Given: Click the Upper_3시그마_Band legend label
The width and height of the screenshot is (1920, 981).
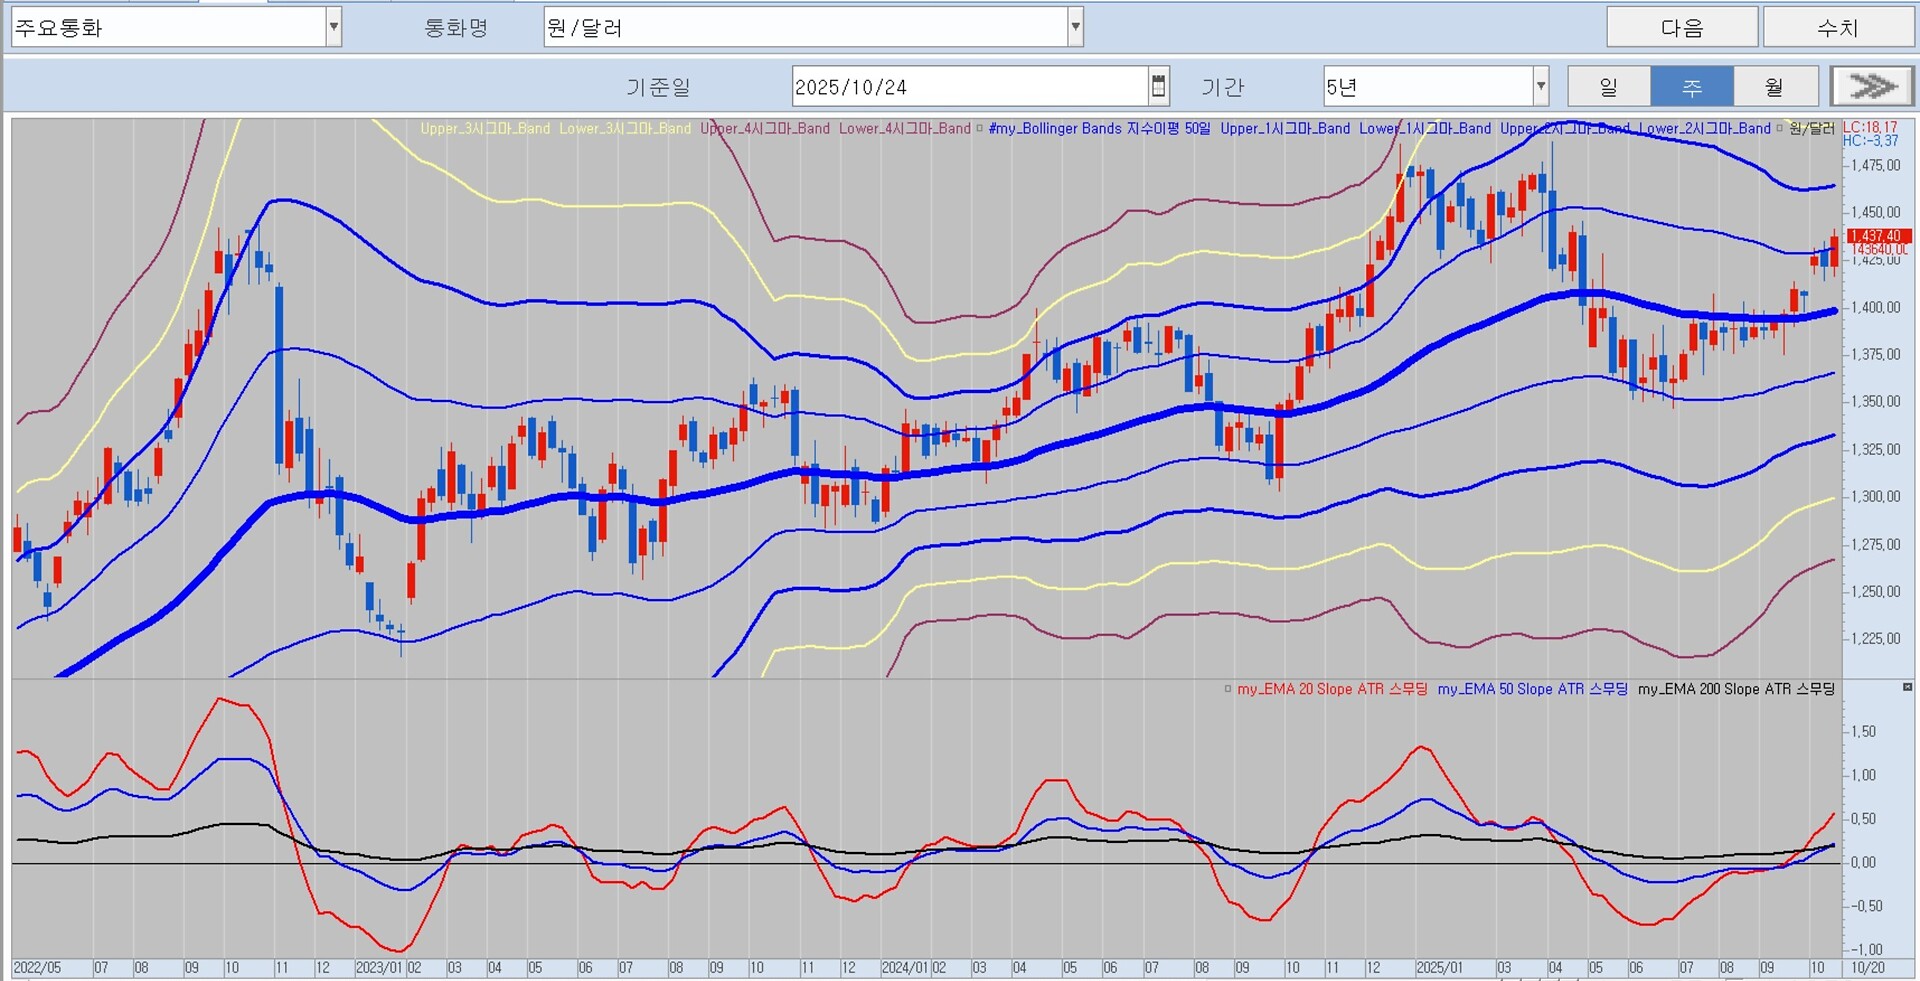Looking at the screenshot, I should [x=485, y=128].
